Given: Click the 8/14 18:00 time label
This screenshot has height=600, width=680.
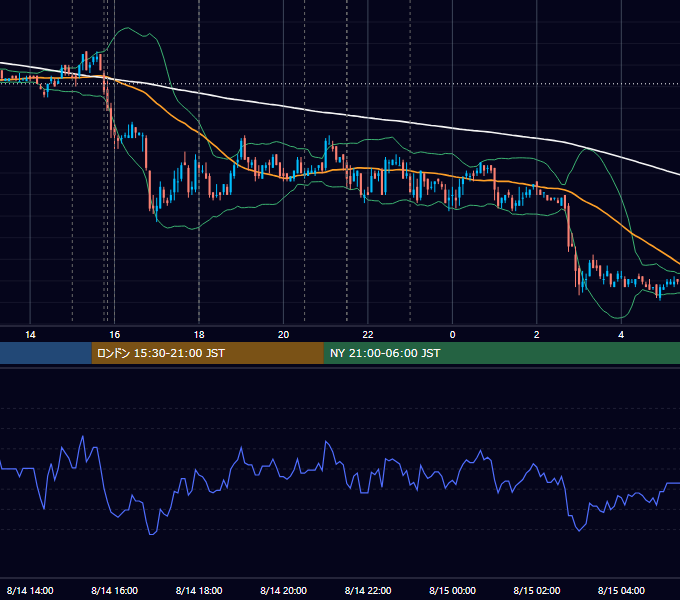Looking at the screenshot, I should click(199, 590).
